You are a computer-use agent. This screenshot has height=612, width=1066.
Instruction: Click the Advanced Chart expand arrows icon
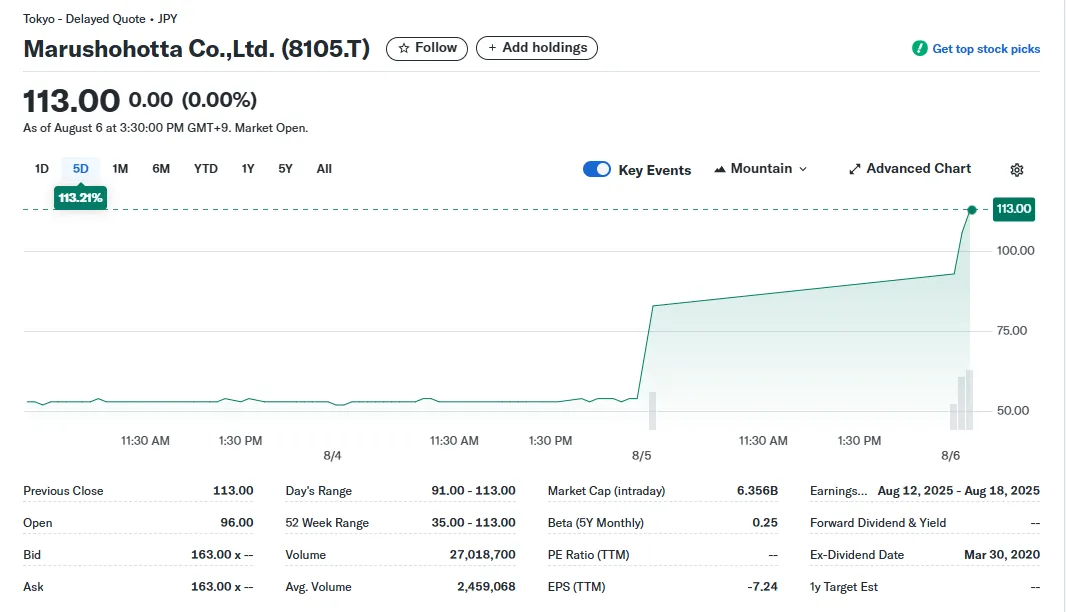pyautogui.click(x=855, y=169)
